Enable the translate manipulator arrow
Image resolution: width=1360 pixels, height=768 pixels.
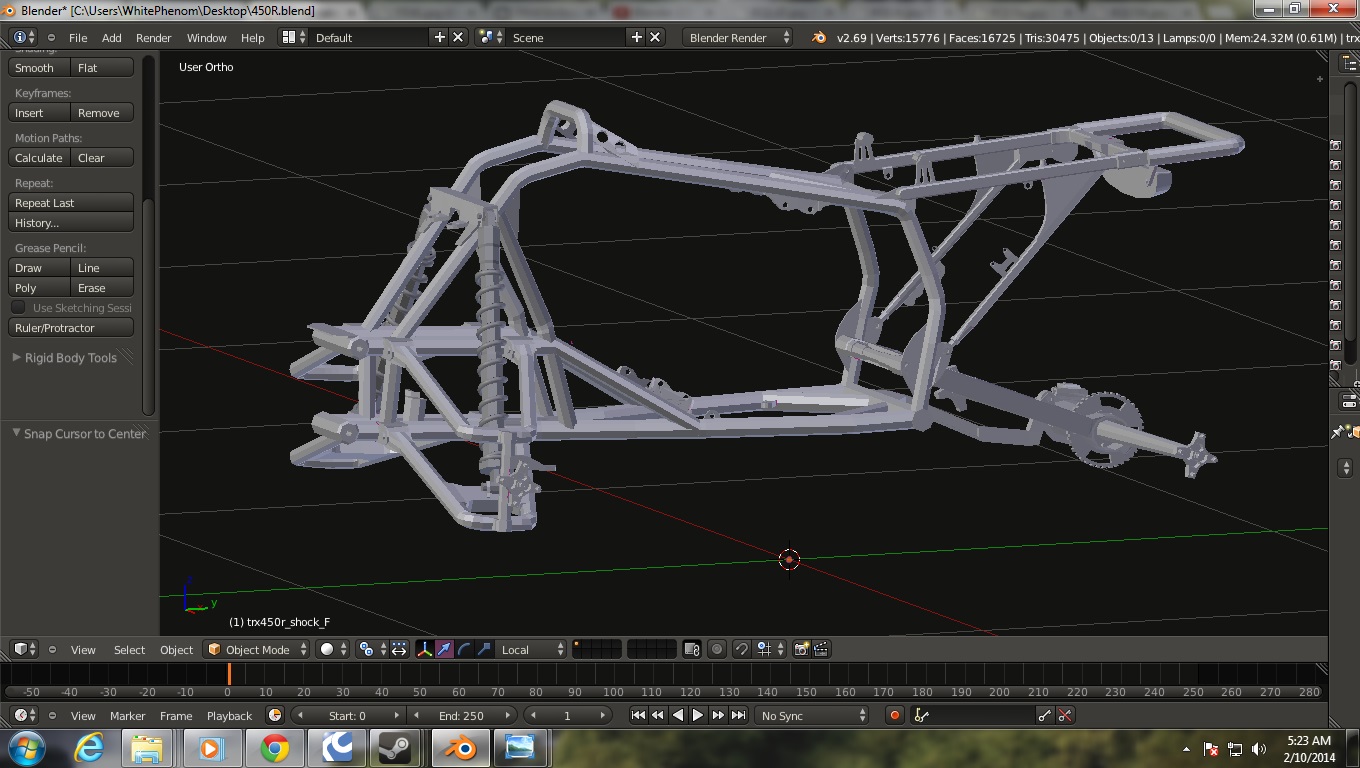[x=445, y=649]
